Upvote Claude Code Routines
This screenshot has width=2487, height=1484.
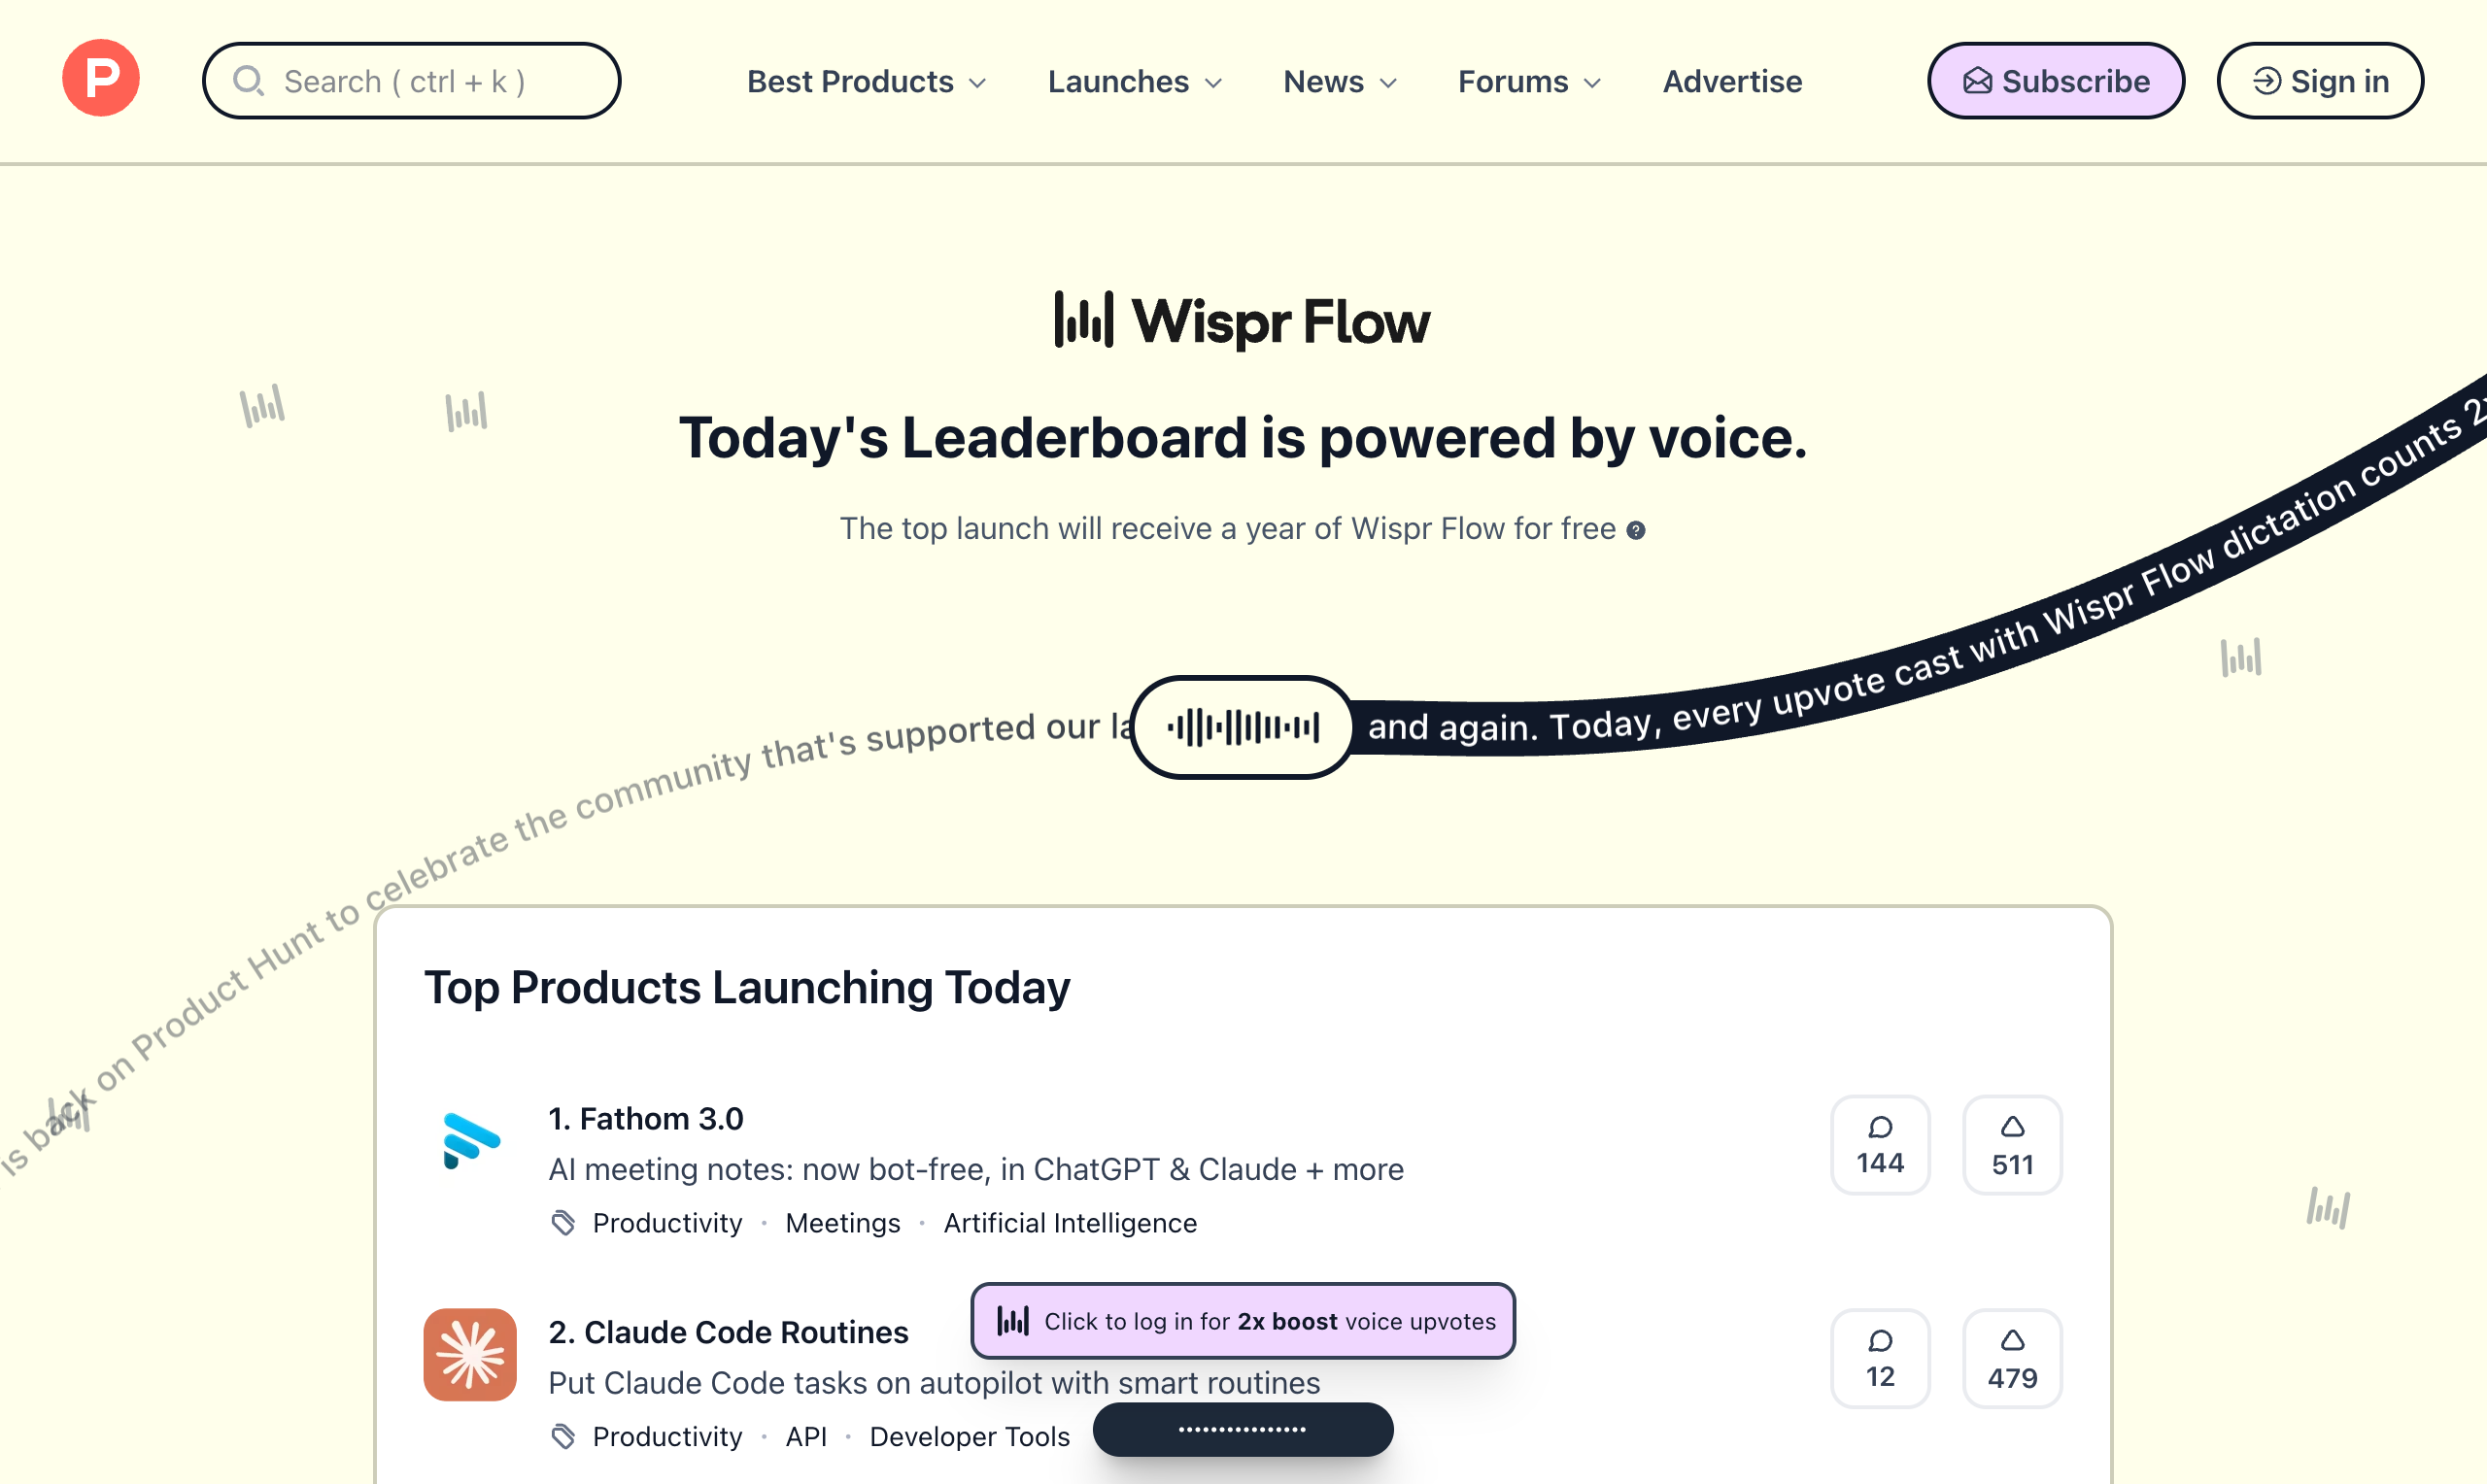[2012, 1358]
